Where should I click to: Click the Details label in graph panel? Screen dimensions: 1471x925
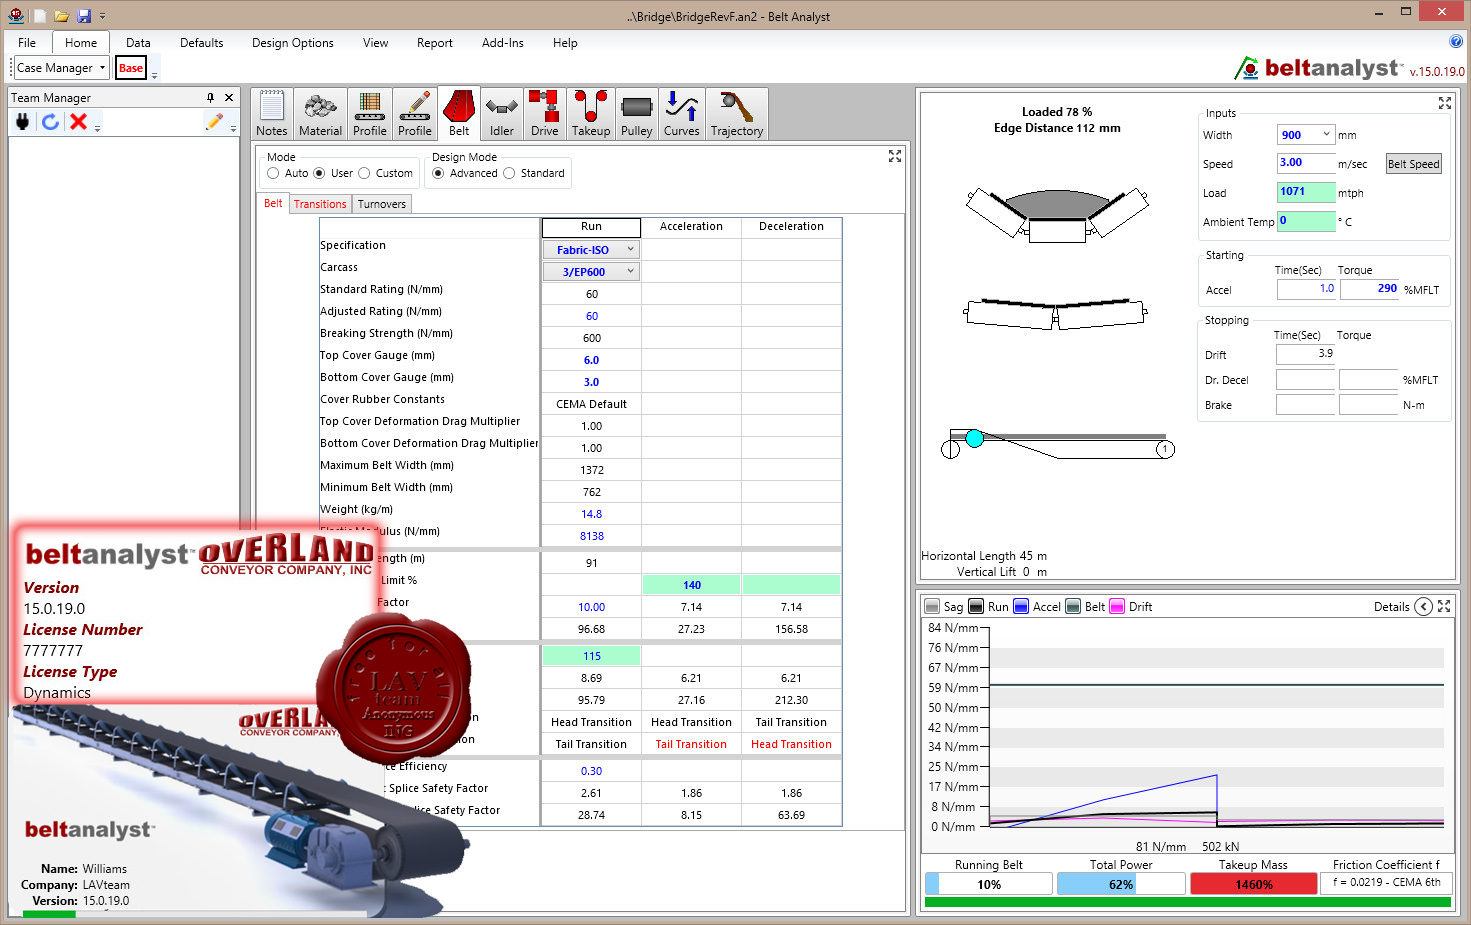pyautogui.click(x=1391, y=606)
